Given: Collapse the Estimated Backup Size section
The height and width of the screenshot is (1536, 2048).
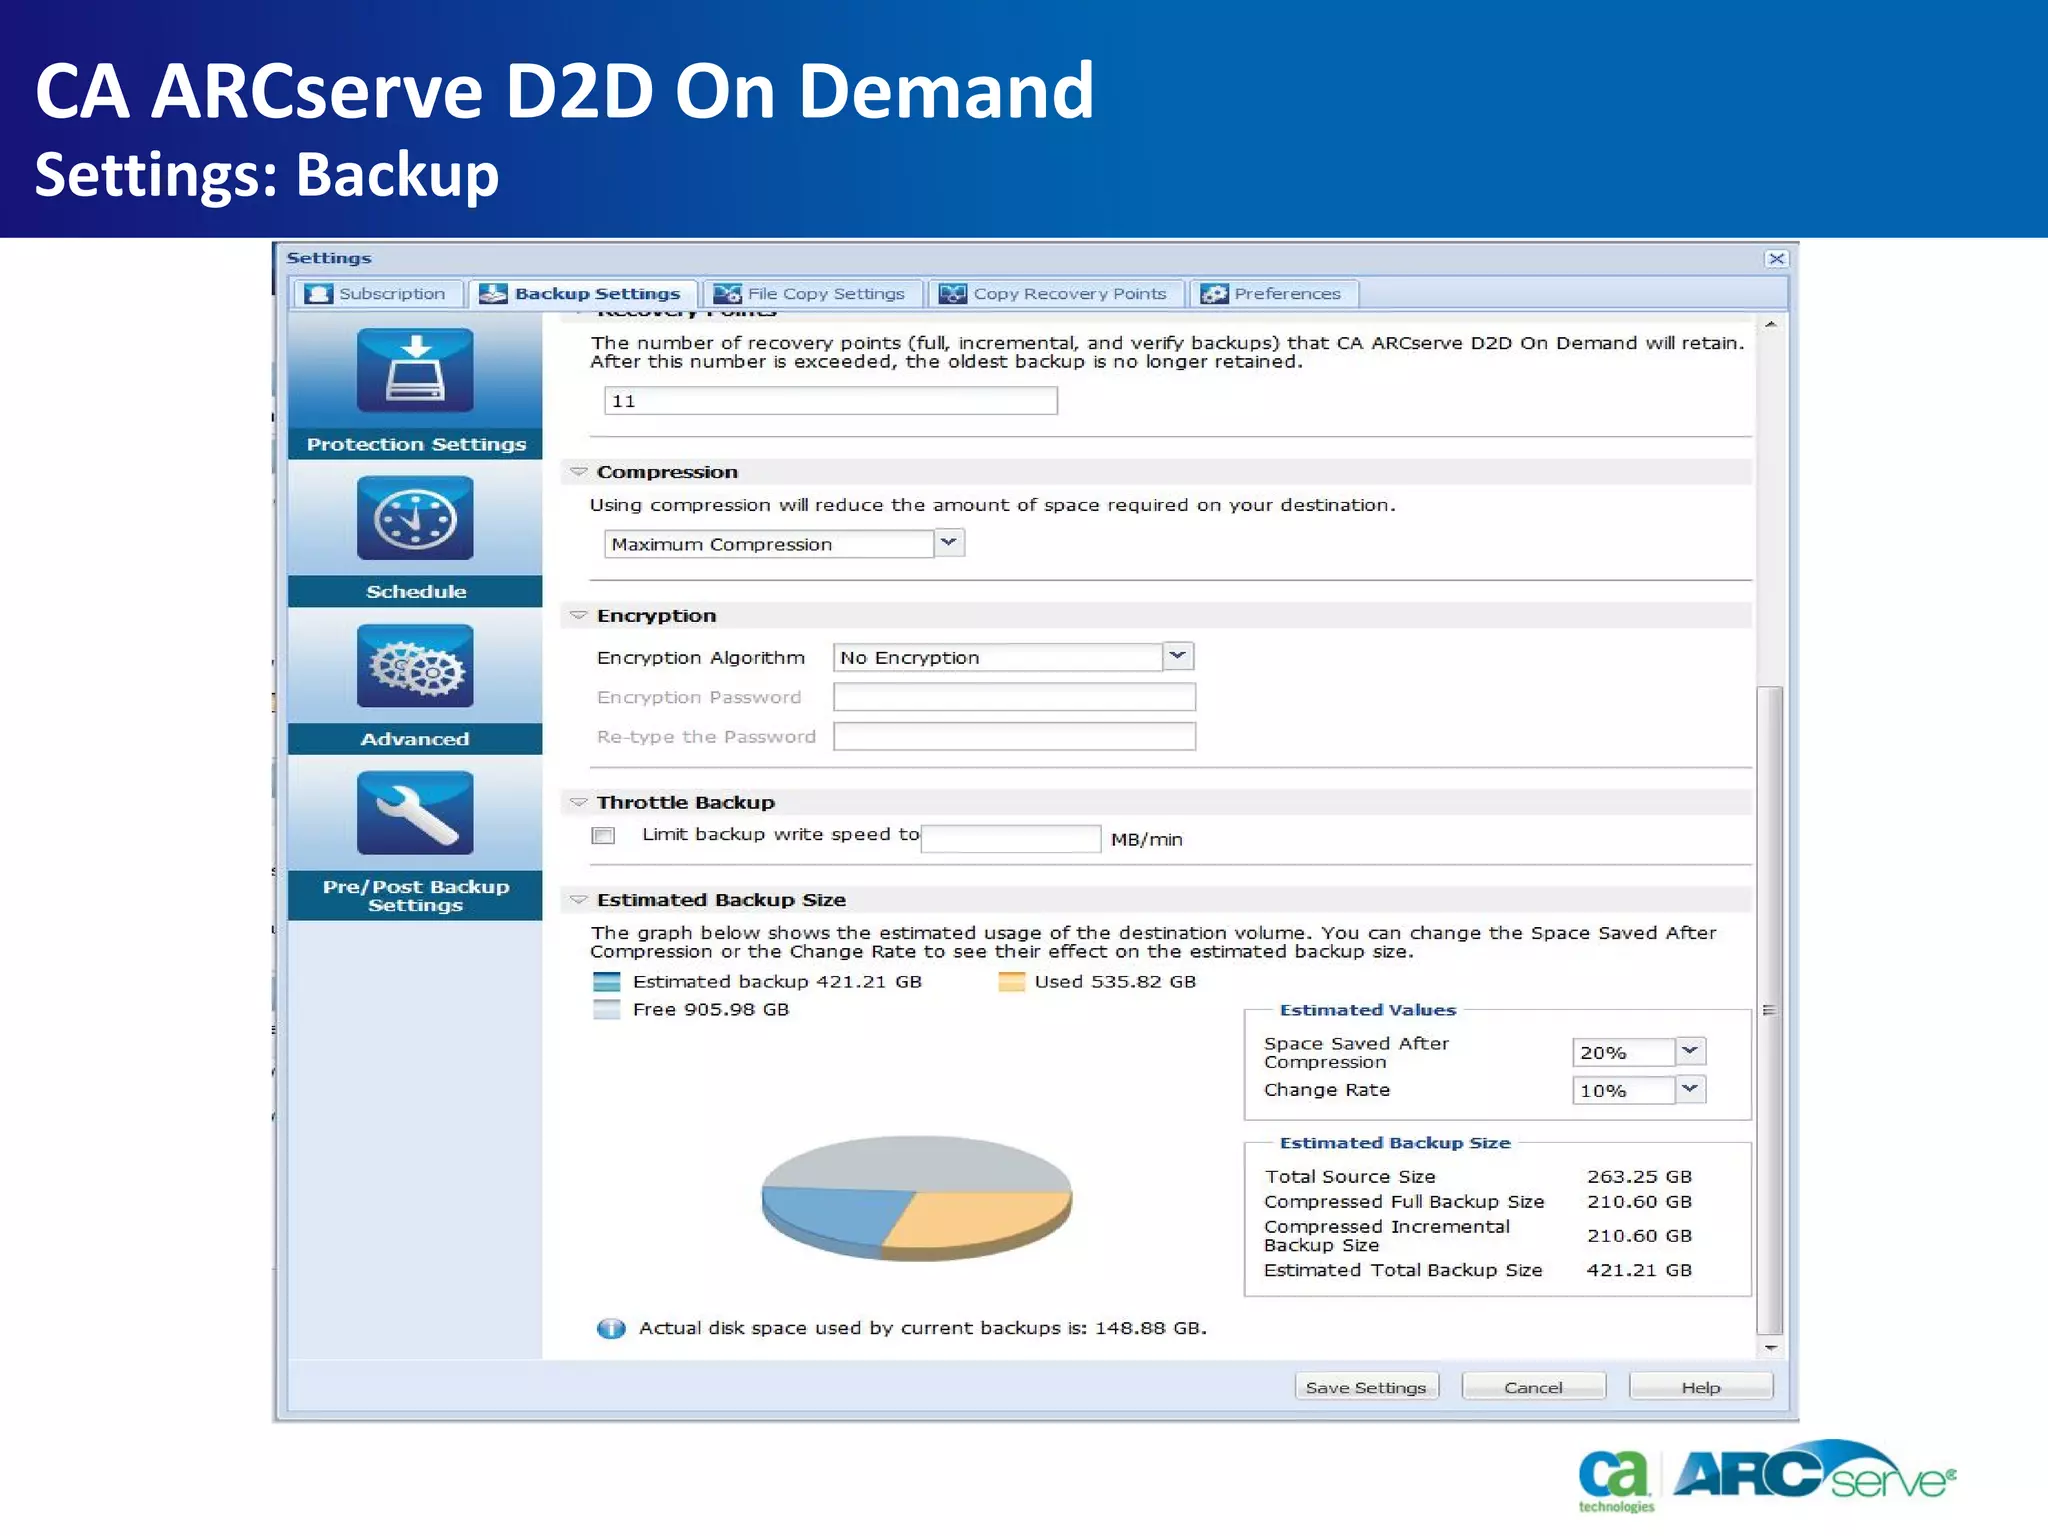Looking at the screenshot, I should [578, 900].
